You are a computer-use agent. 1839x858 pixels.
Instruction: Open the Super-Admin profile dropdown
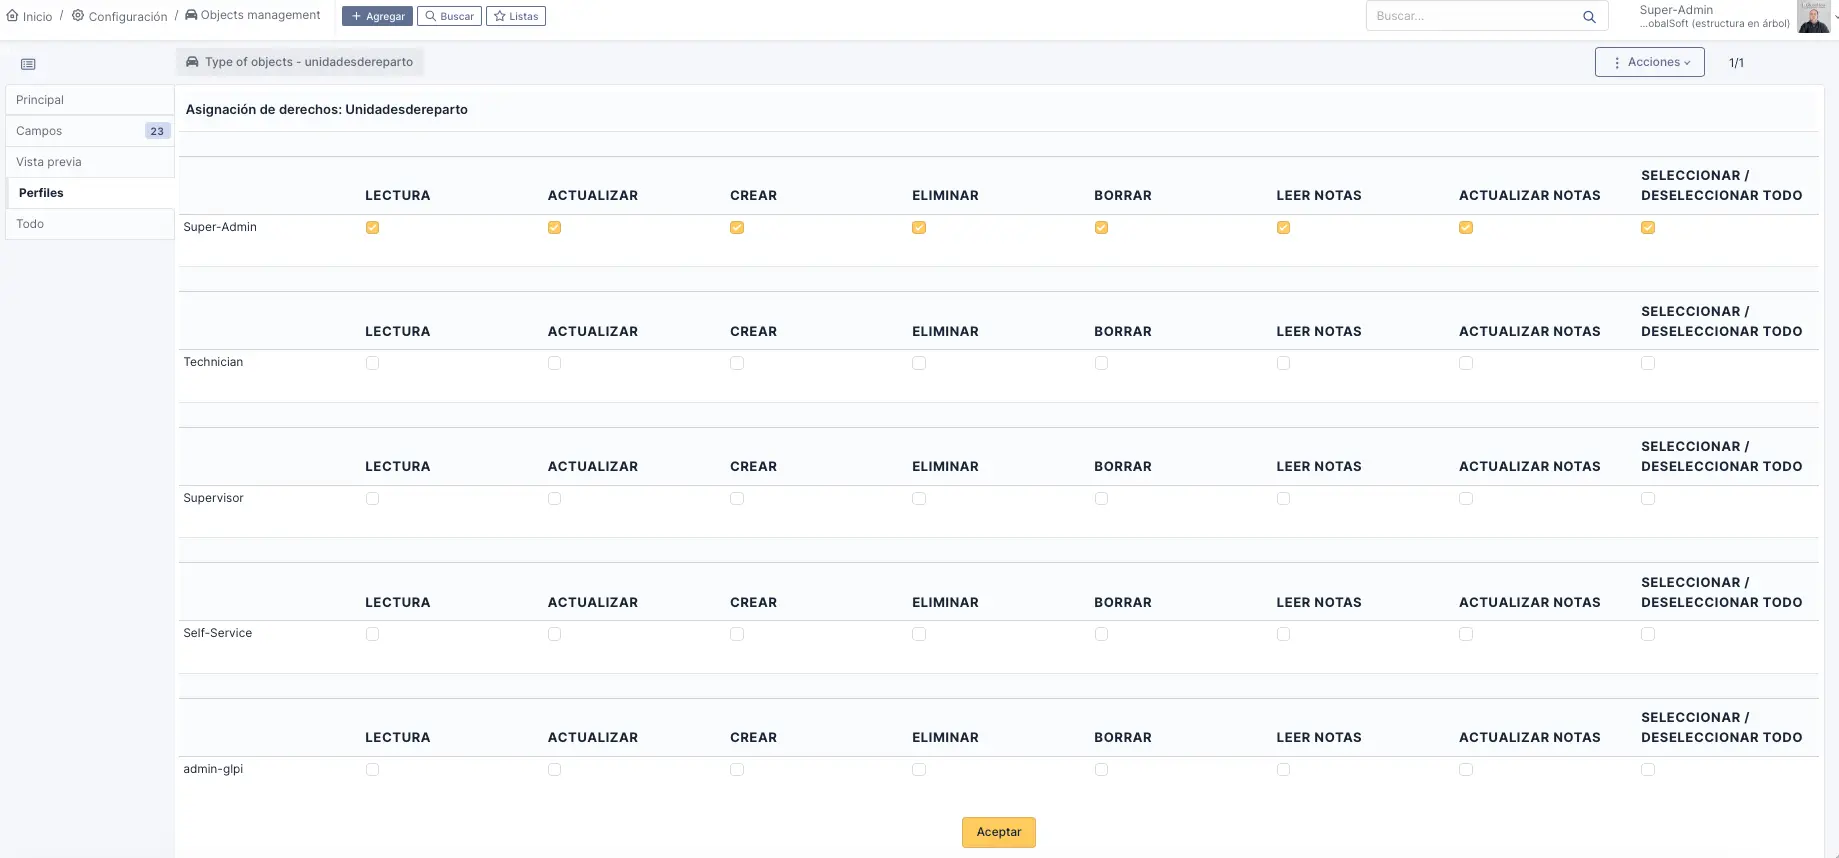1713,16
